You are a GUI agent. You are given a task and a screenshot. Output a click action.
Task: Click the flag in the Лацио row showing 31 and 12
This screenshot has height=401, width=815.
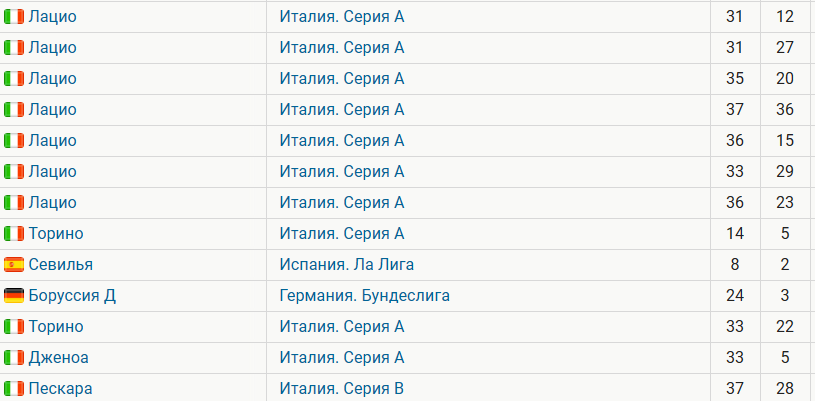14,17
